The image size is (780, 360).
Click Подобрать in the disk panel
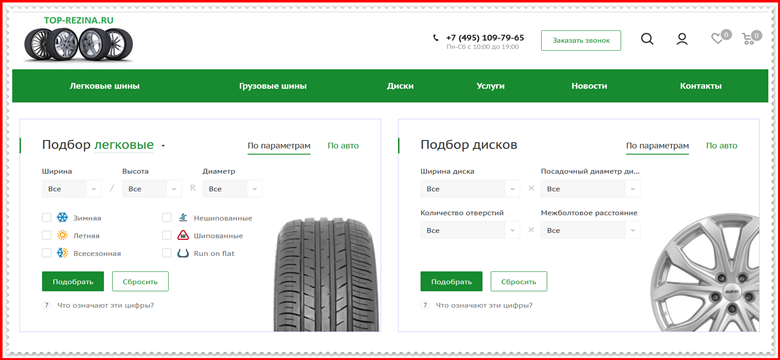tap(452, 281)
